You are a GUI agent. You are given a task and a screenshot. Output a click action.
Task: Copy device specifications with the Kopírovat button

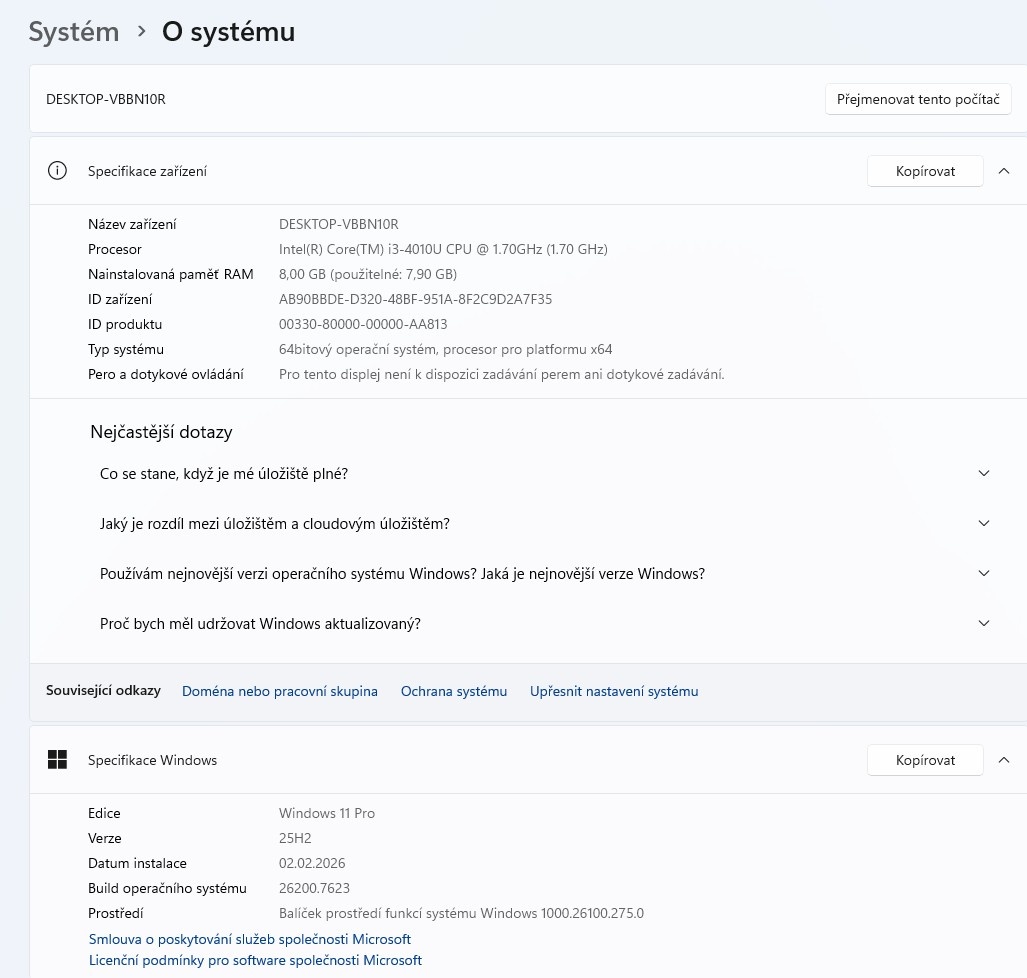coord(925,171)
